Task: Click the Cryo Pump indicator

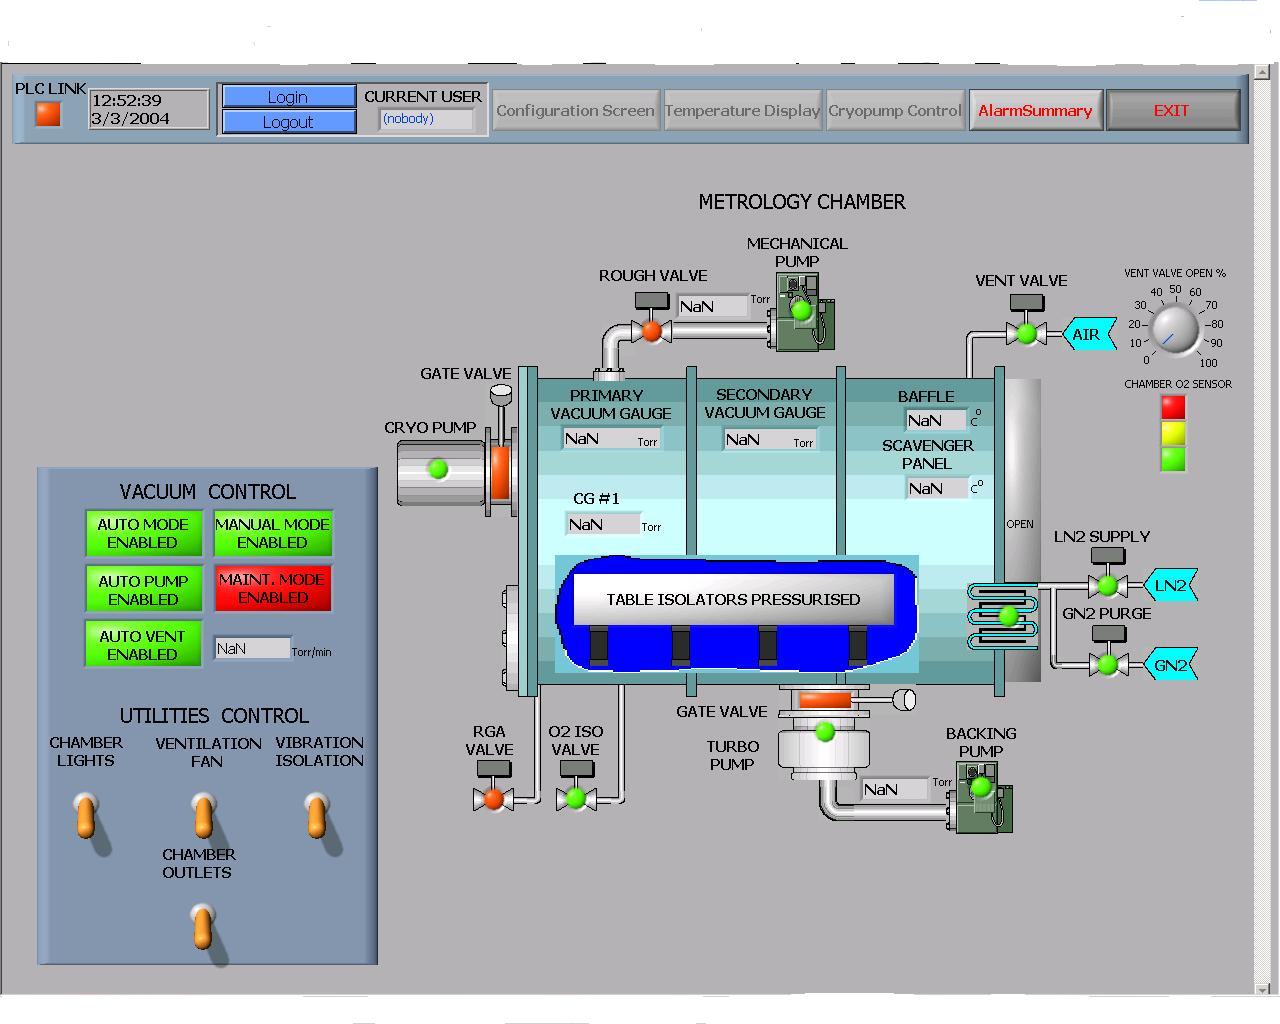Action: pyautogui.click(x=438, y=468)
